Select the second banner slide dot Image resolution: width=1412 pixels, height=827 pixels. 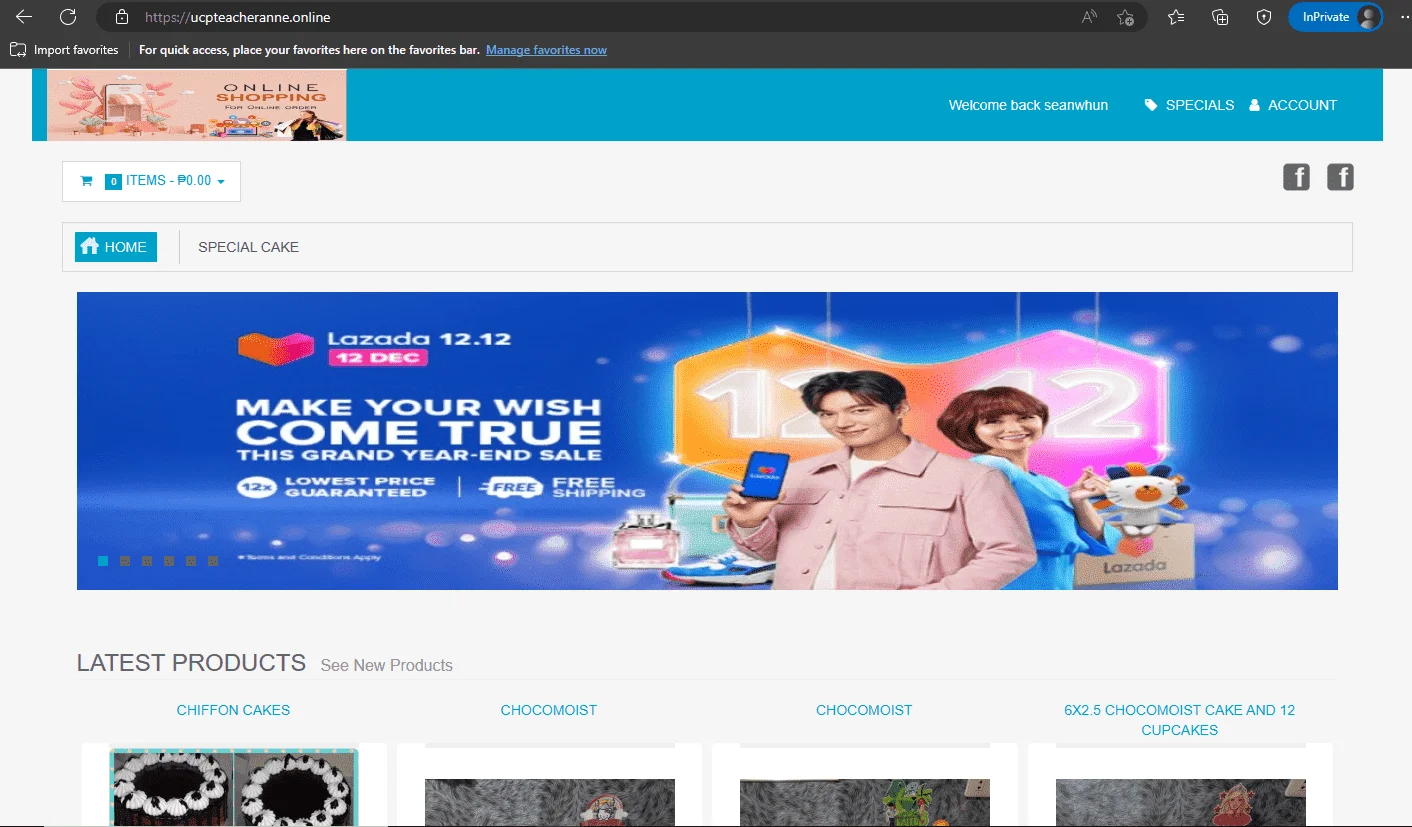click(x=125, y=561)
